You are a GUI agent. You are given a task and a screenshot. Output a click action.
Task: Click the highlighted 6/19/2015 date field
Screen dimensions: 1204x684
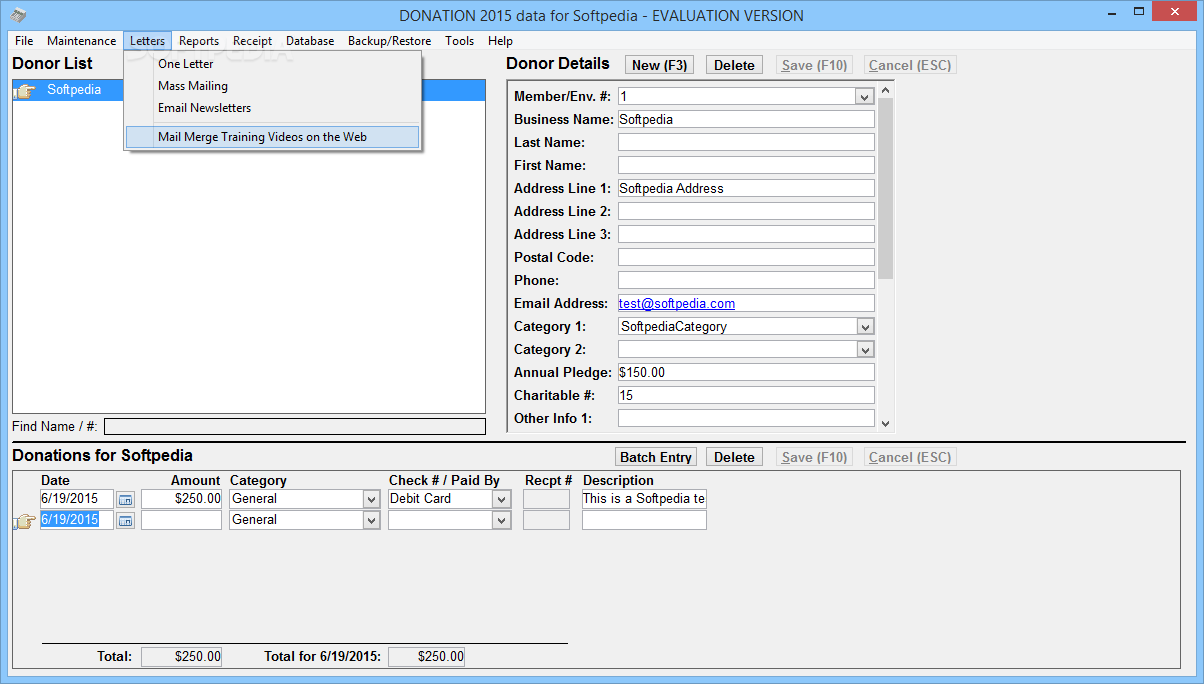[77, 520]
